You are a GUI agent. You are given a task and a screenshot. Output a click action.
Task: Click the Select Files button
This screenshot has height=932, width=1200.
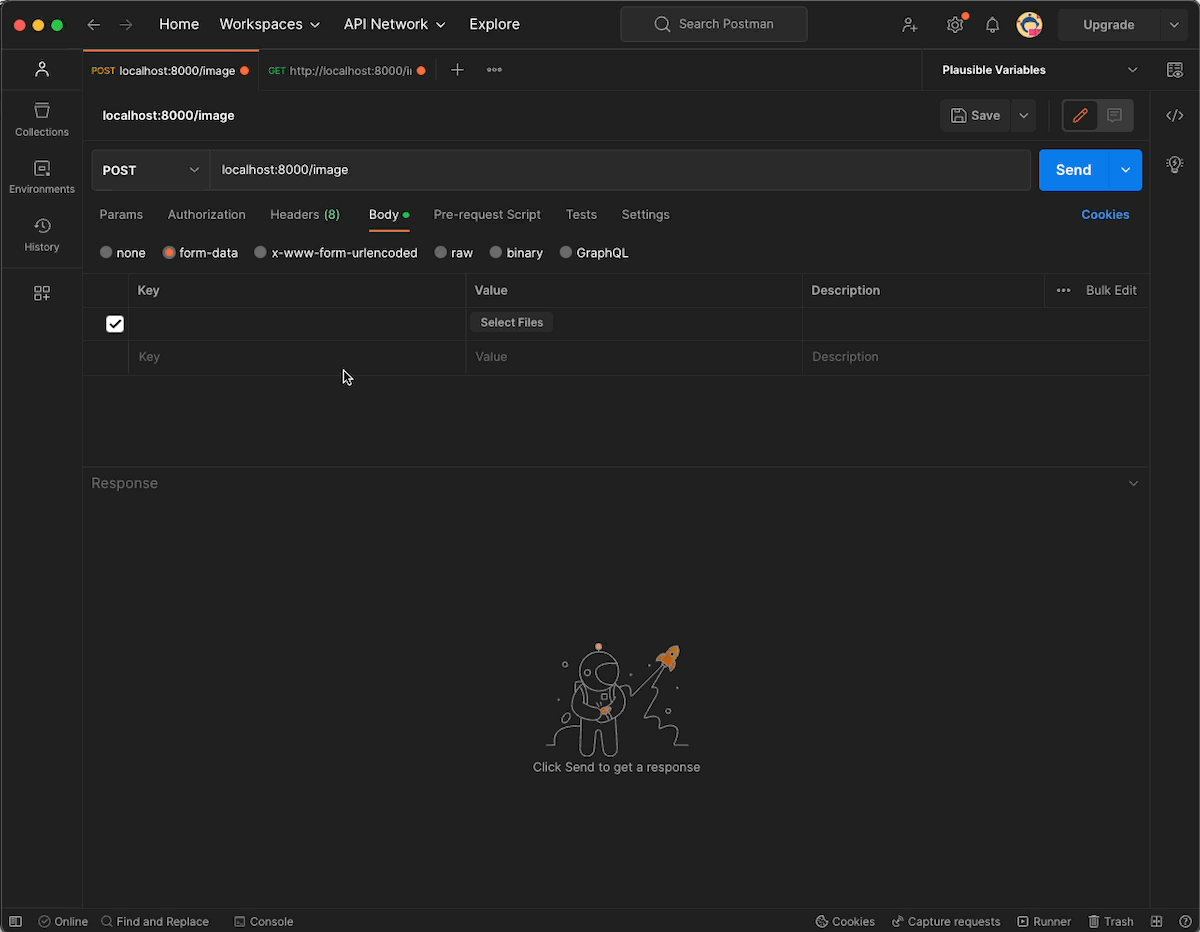[511, 323]
